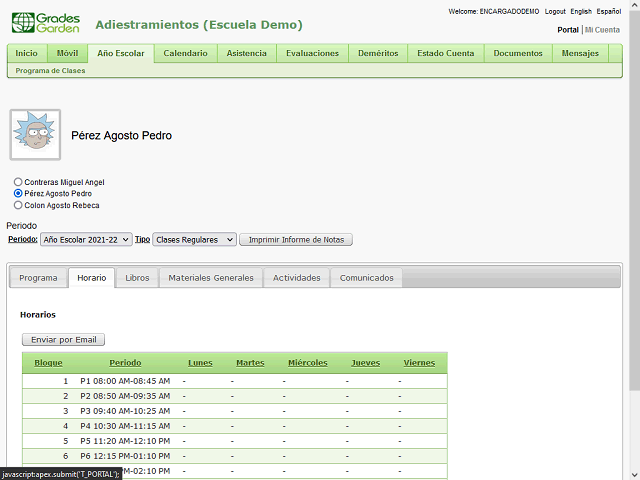Open the Año Escolar 2021-22 period dropdown
Image resolution: width=640 pixels, height=480 pixels.
tap(86, 240)
